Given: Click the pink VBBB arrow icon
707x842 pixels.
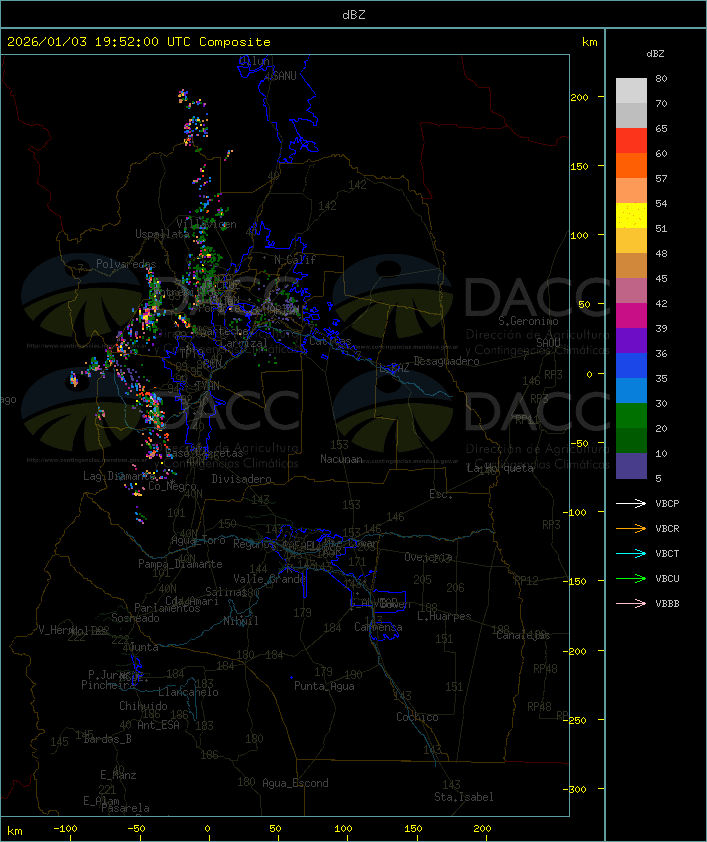Looking at the screenshot, I should [x=631, y=604].
